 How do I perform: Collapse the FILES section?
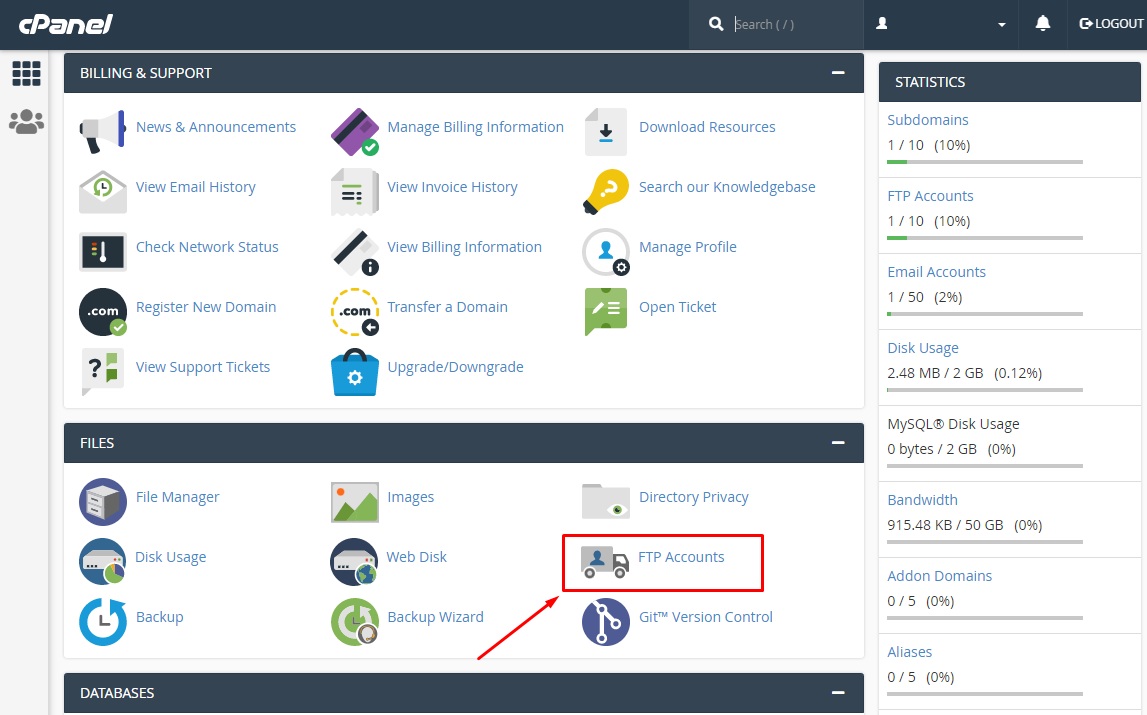(x=838, y=442)
